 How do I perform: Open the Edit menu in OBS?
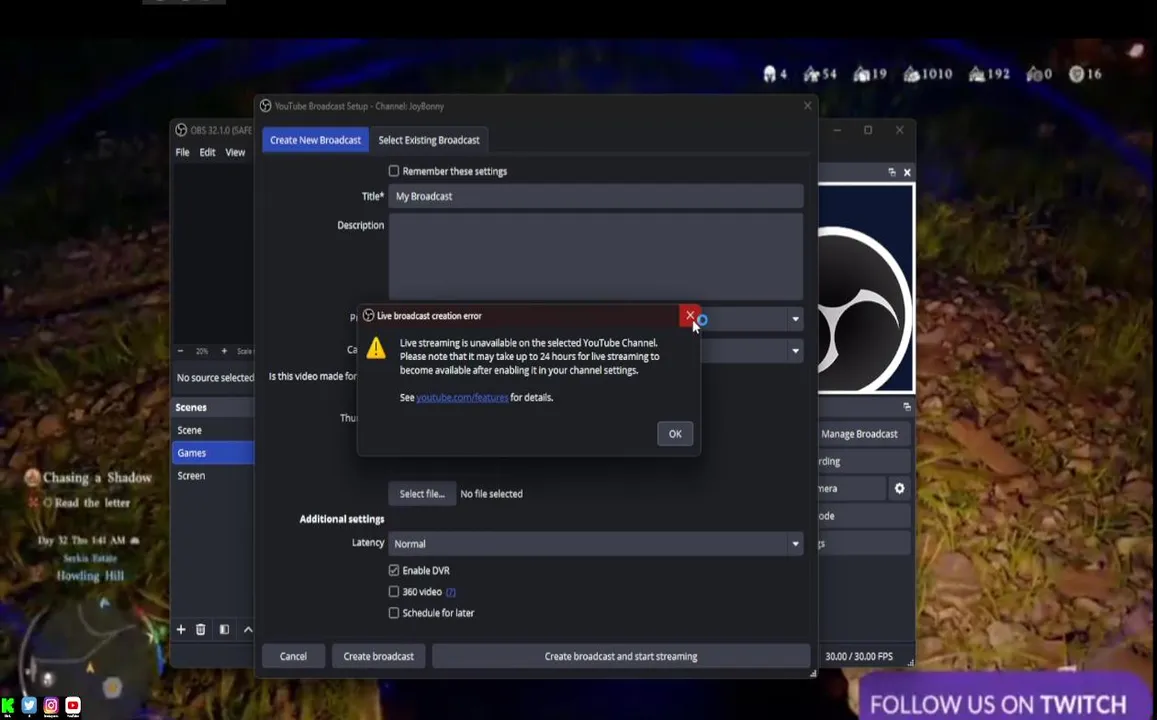pyautogui.click(x=207, y=153)
